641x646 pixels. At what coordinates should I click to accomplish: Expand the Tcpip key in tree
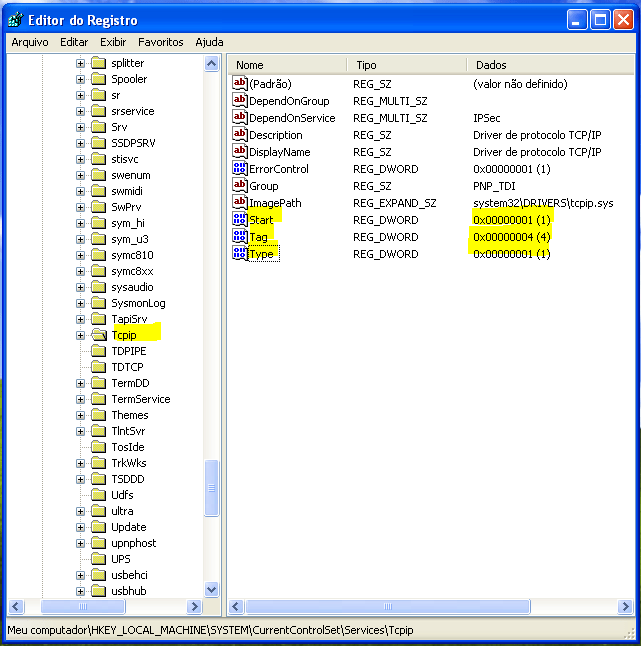click(80, 335)
